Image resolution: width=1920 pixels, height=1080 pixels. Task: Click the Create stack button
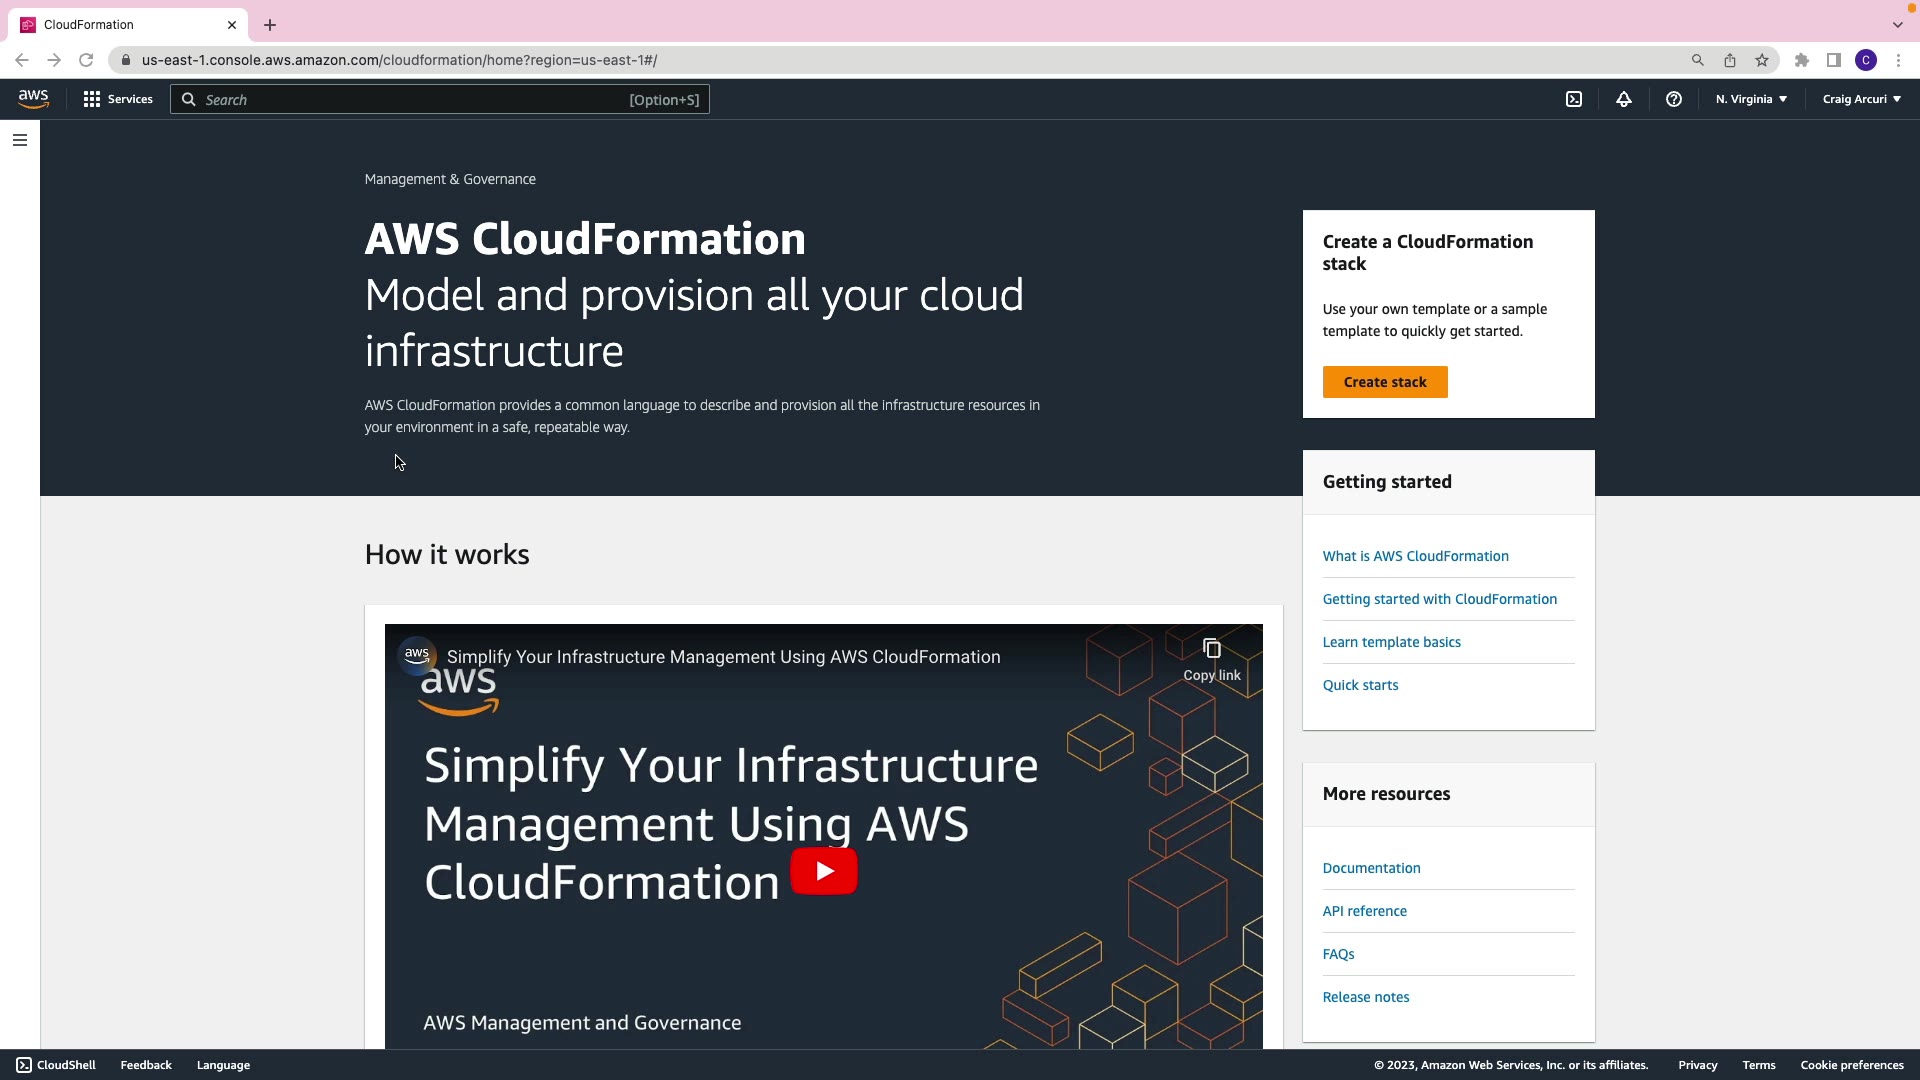(x=1385, y=382)
